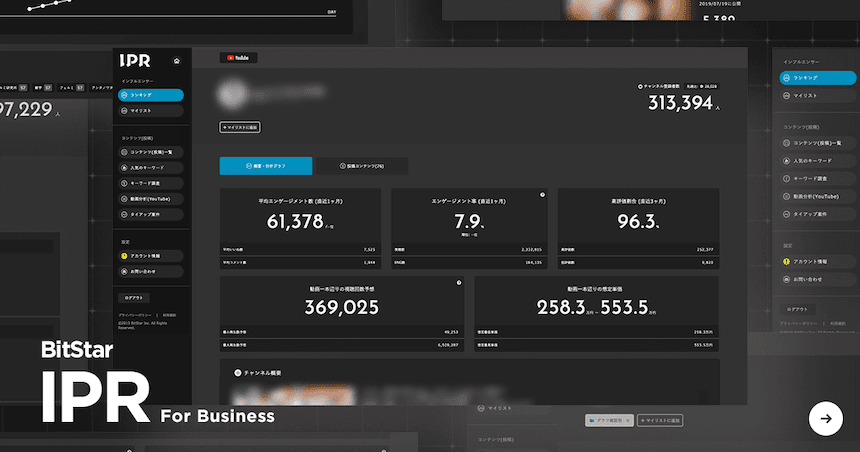Click the help icon on エンゲージメント率 card

[x=542, y=195]
